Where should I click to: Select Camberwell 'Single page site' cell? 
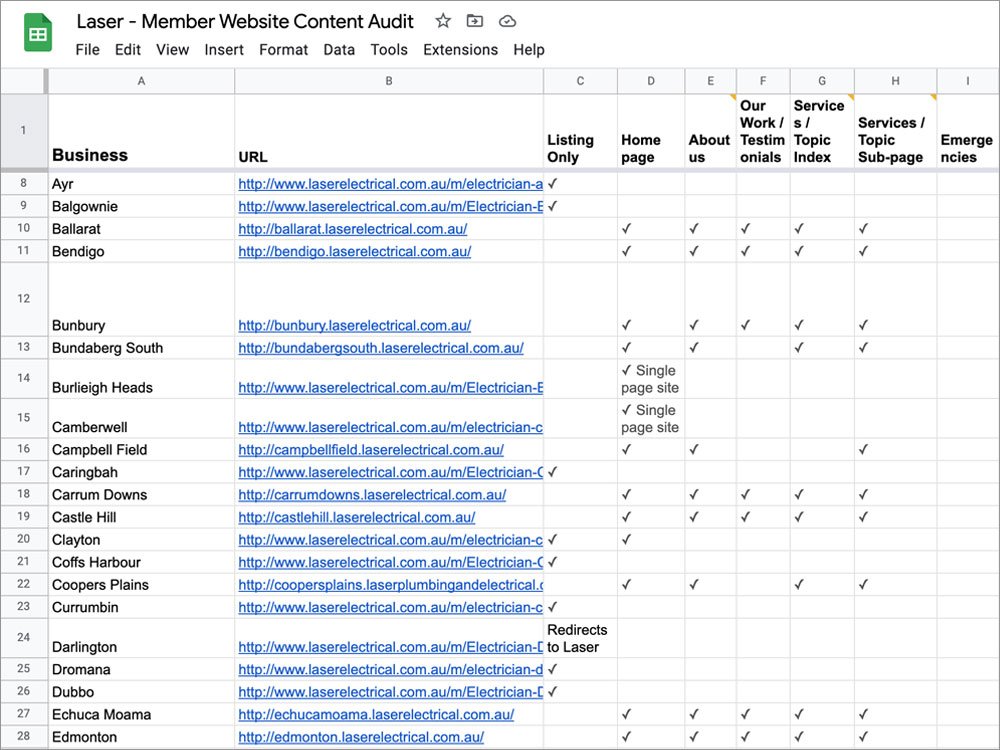point(651,418)
